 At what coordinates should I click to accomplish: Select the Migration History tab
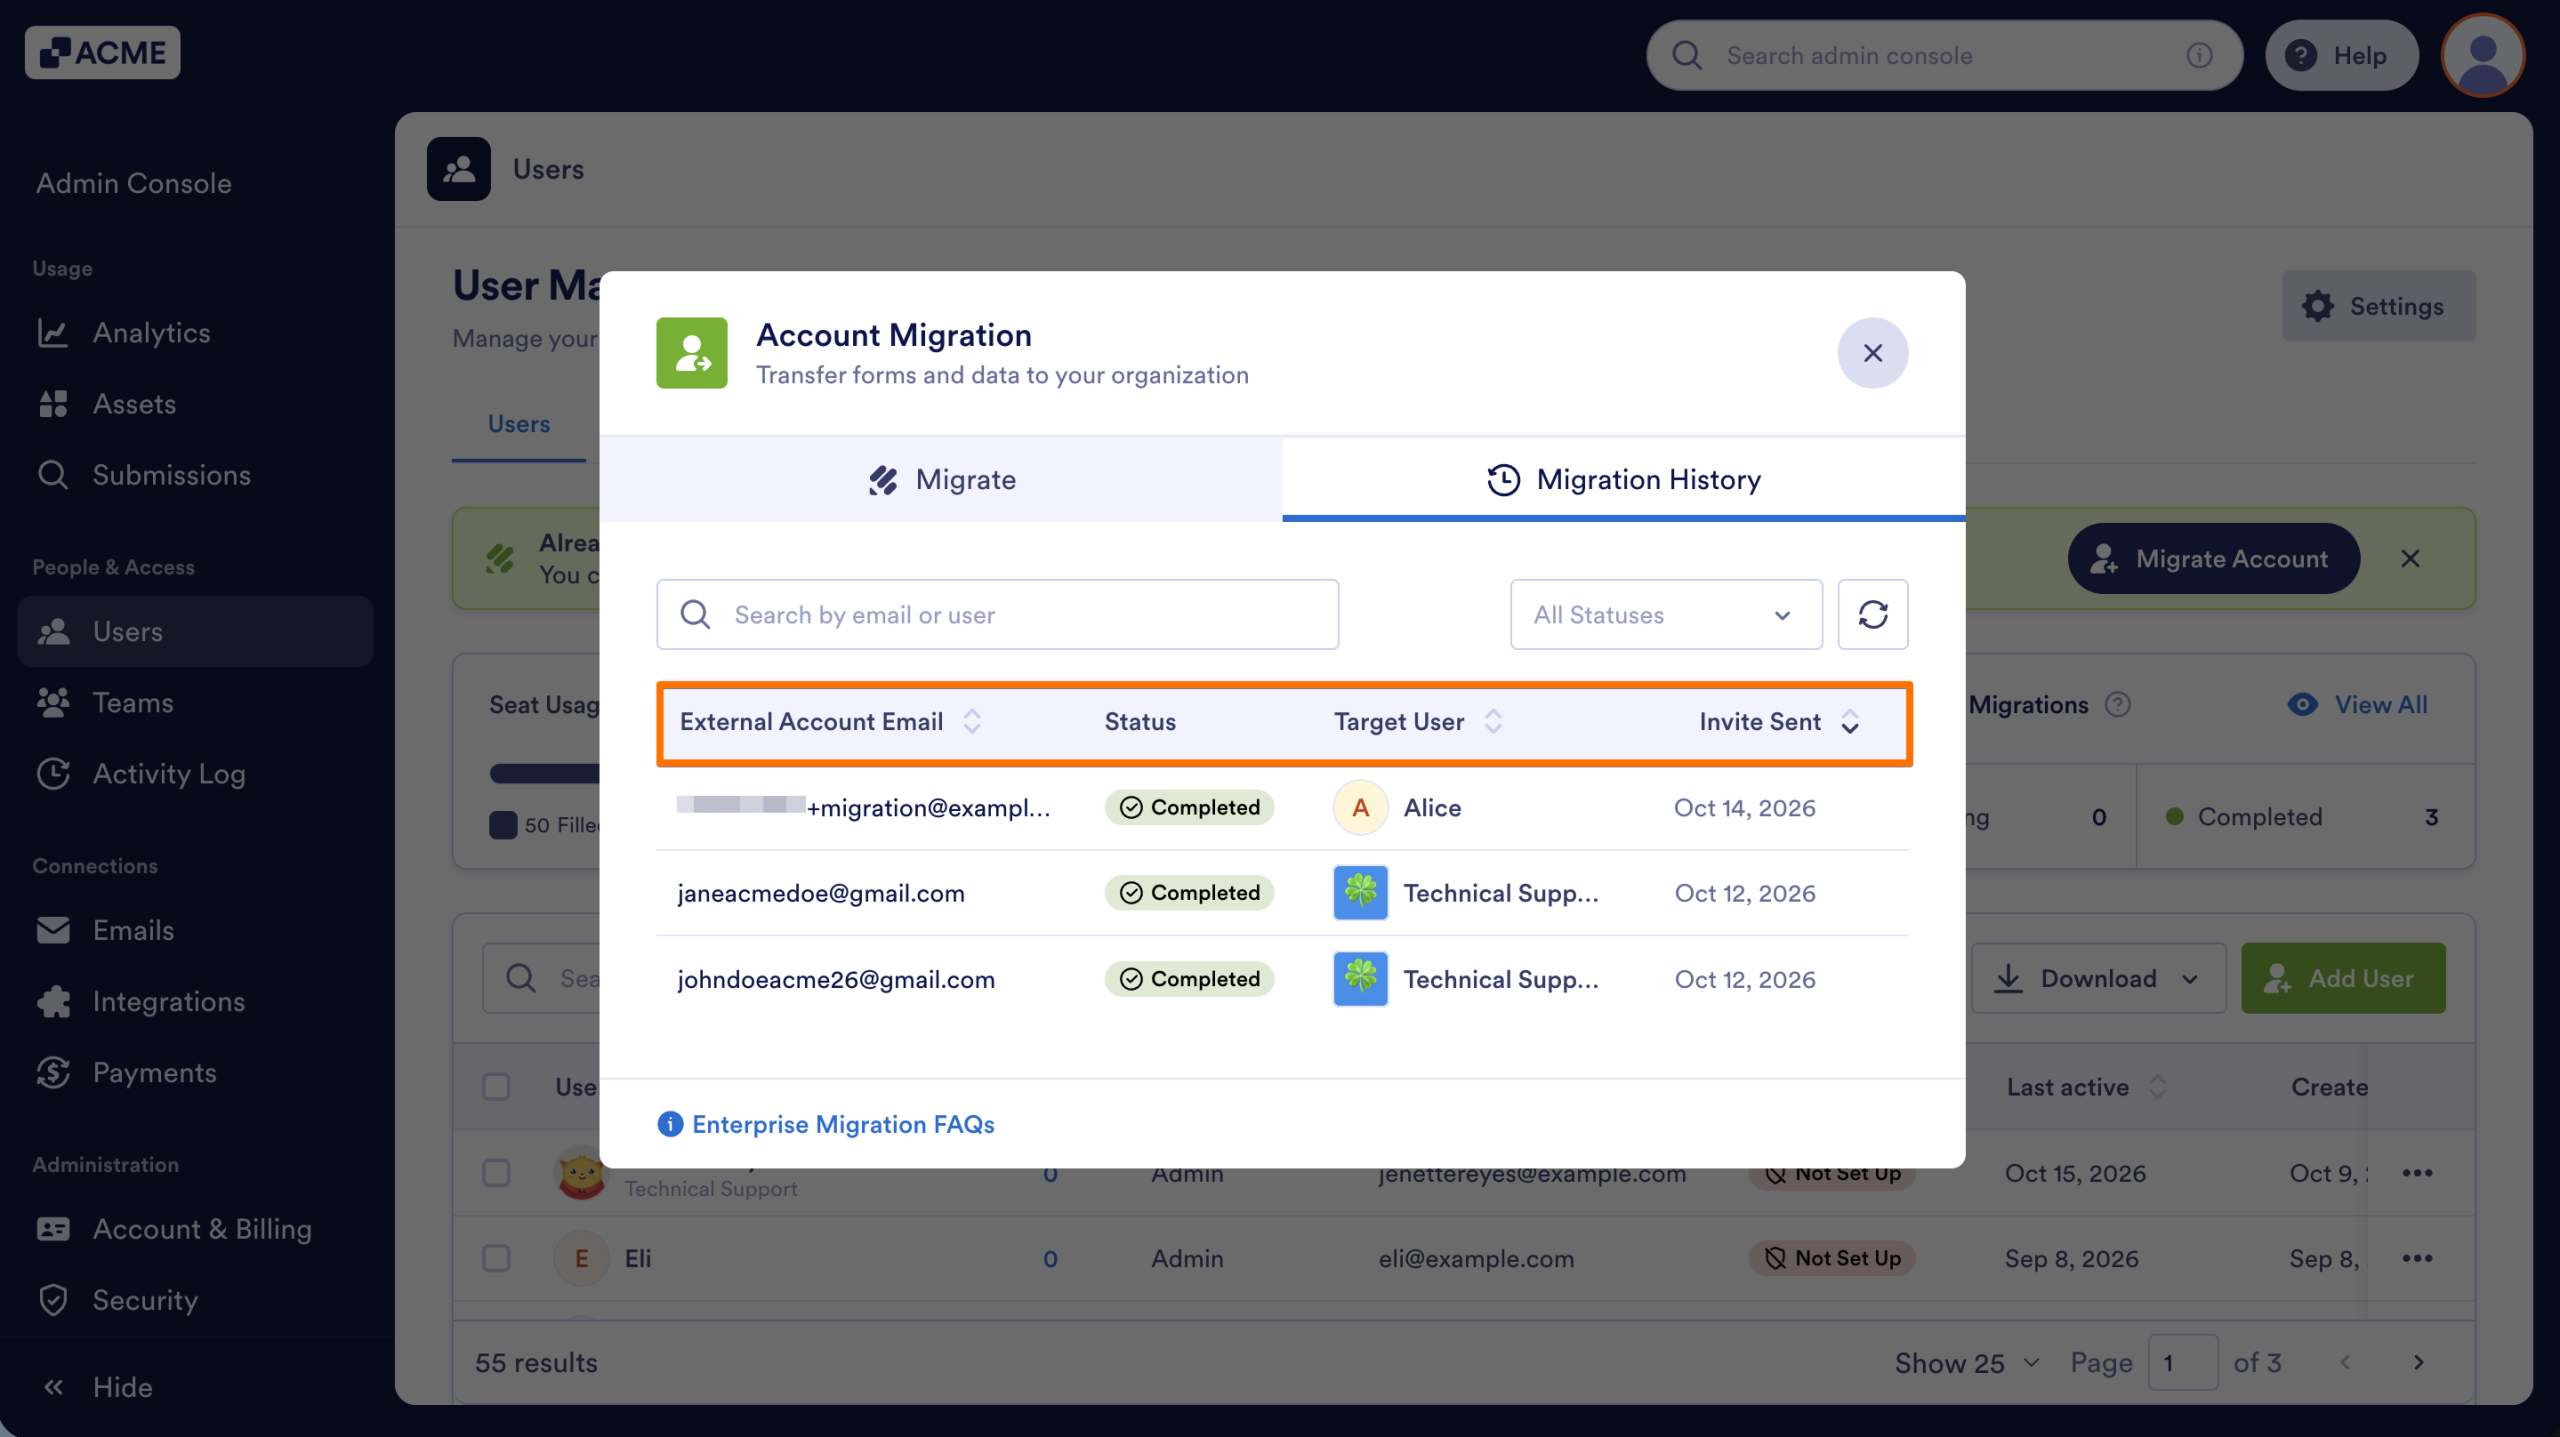(1624, 480)
